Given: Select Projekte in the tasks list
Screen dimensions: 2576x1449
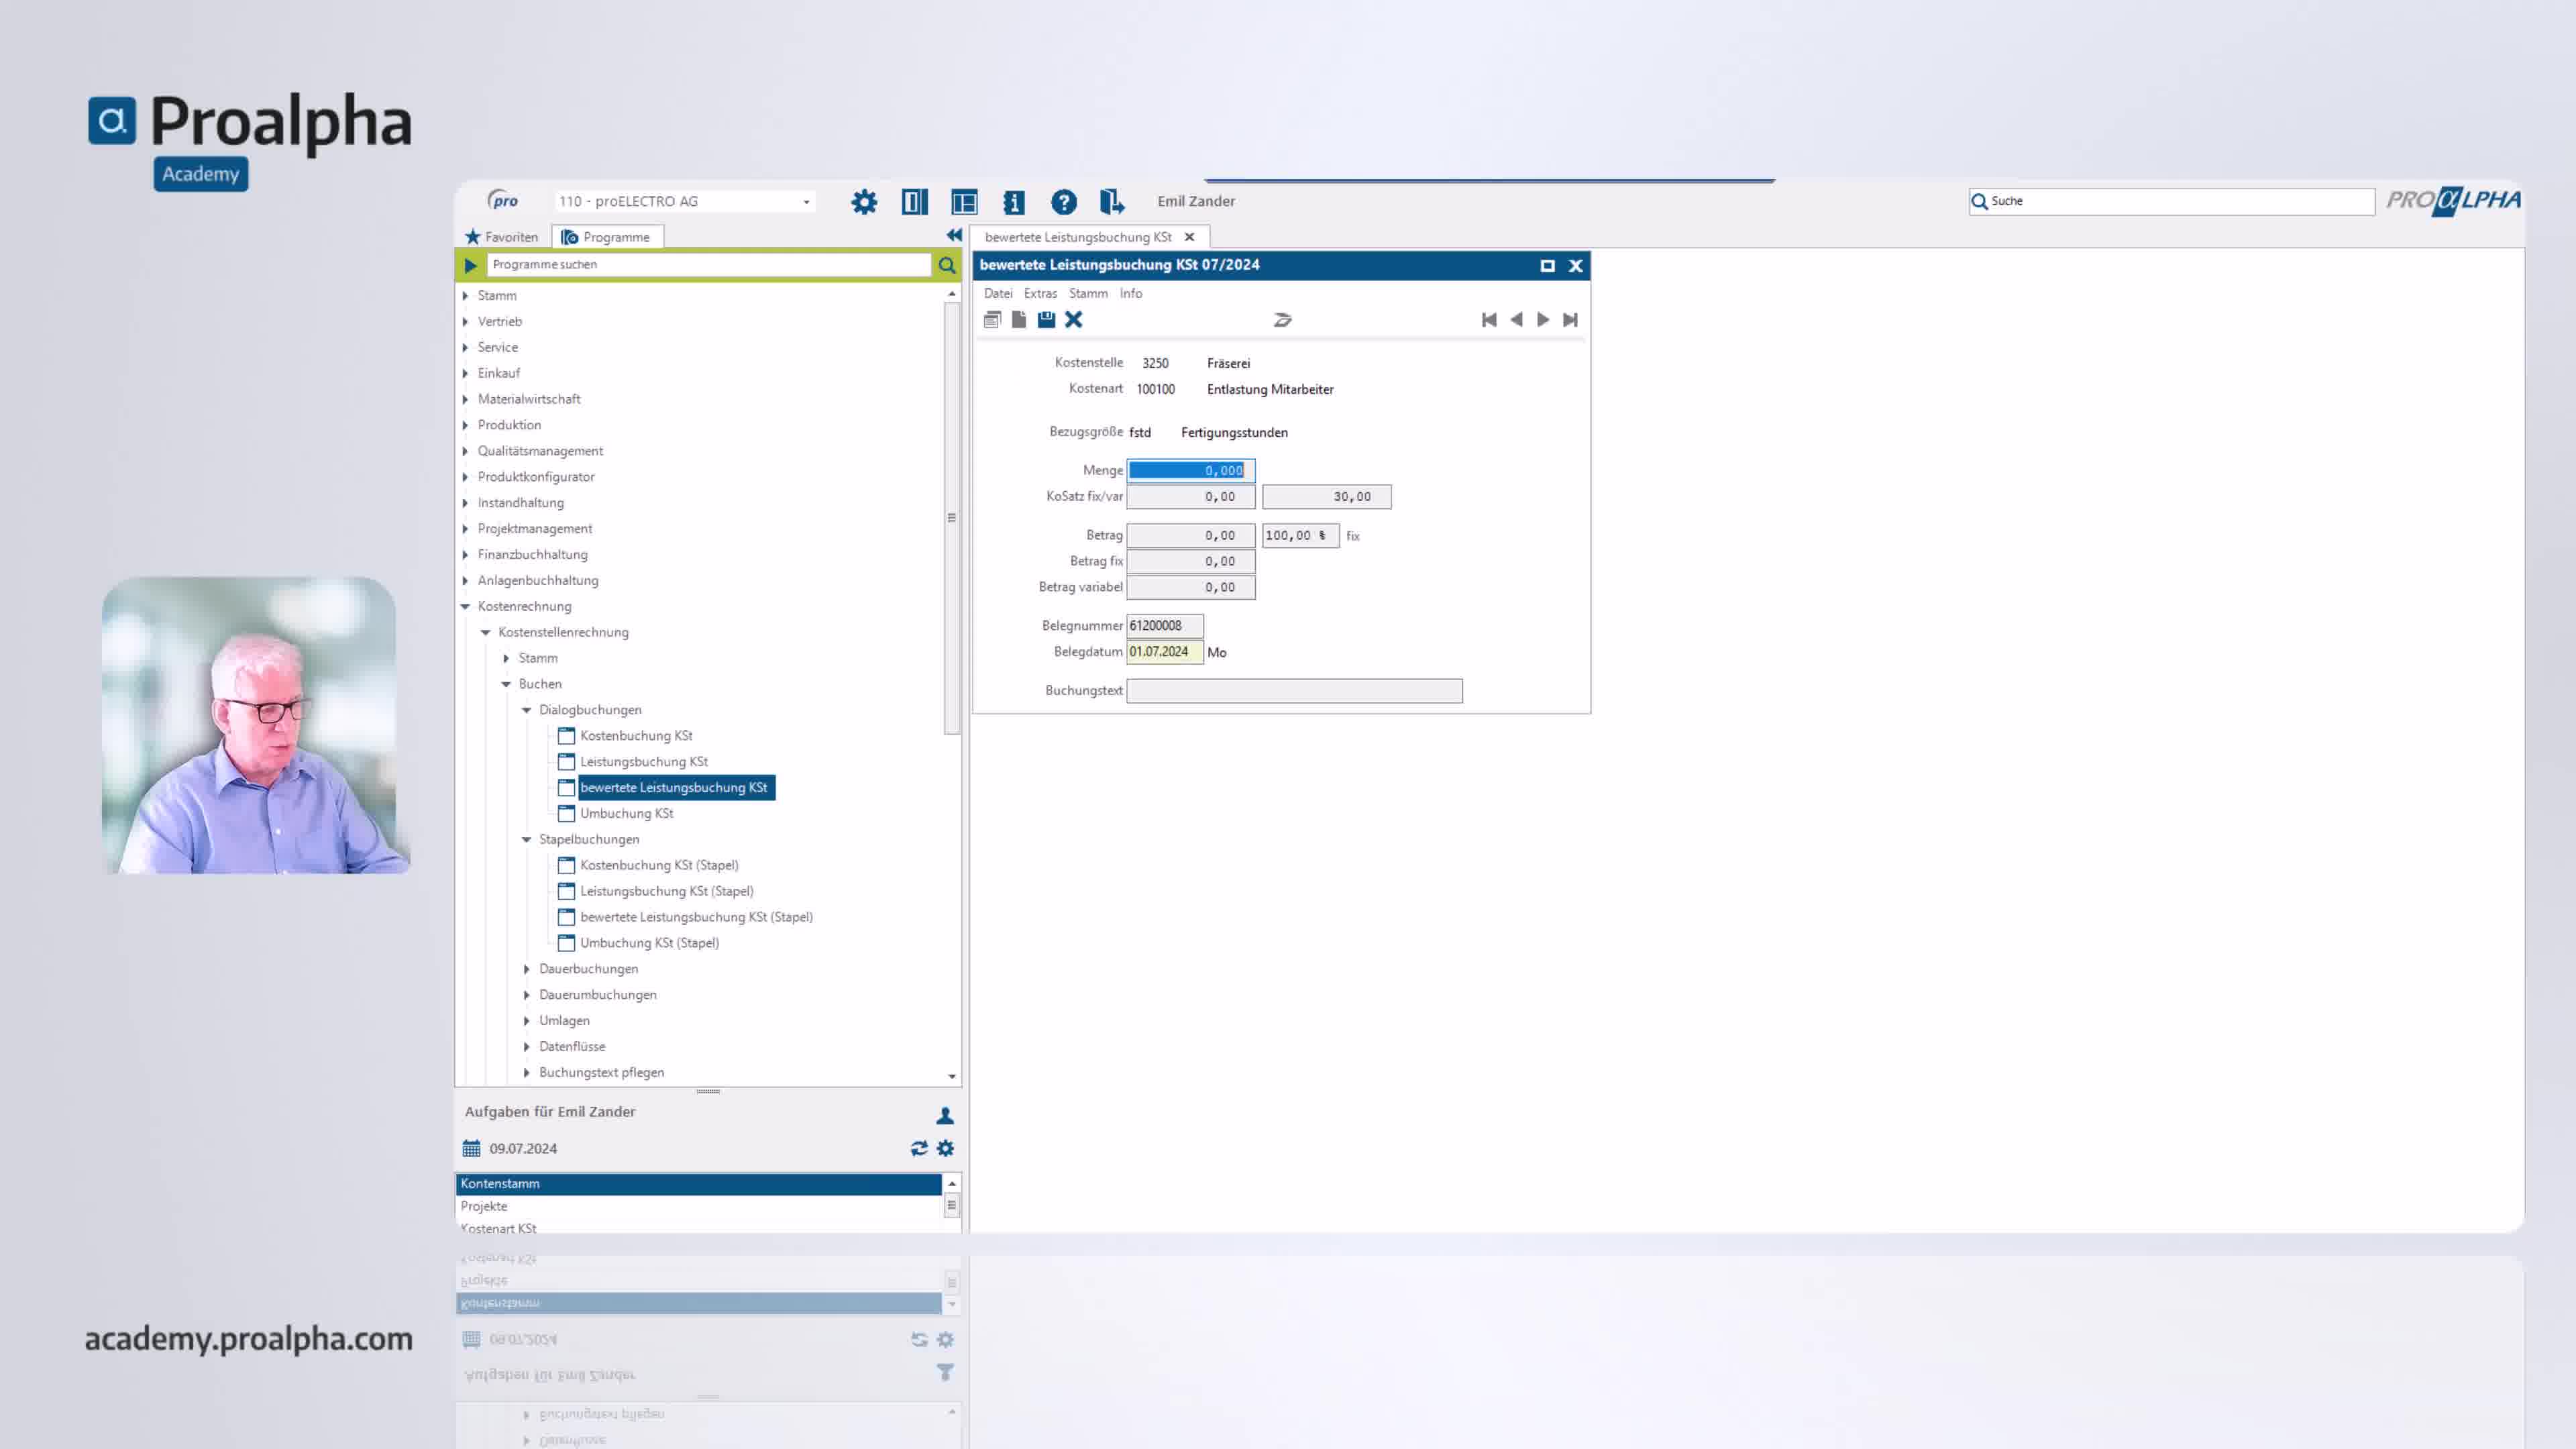Looking at the screenshot, I should tap(484, 1206).
